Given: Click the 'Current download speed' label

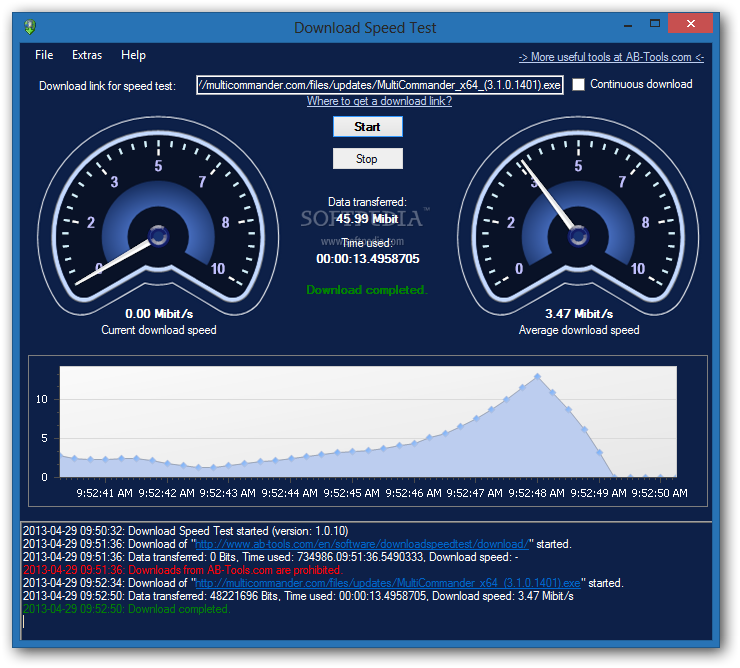Looking at the screenshot, I should point(159,330).
